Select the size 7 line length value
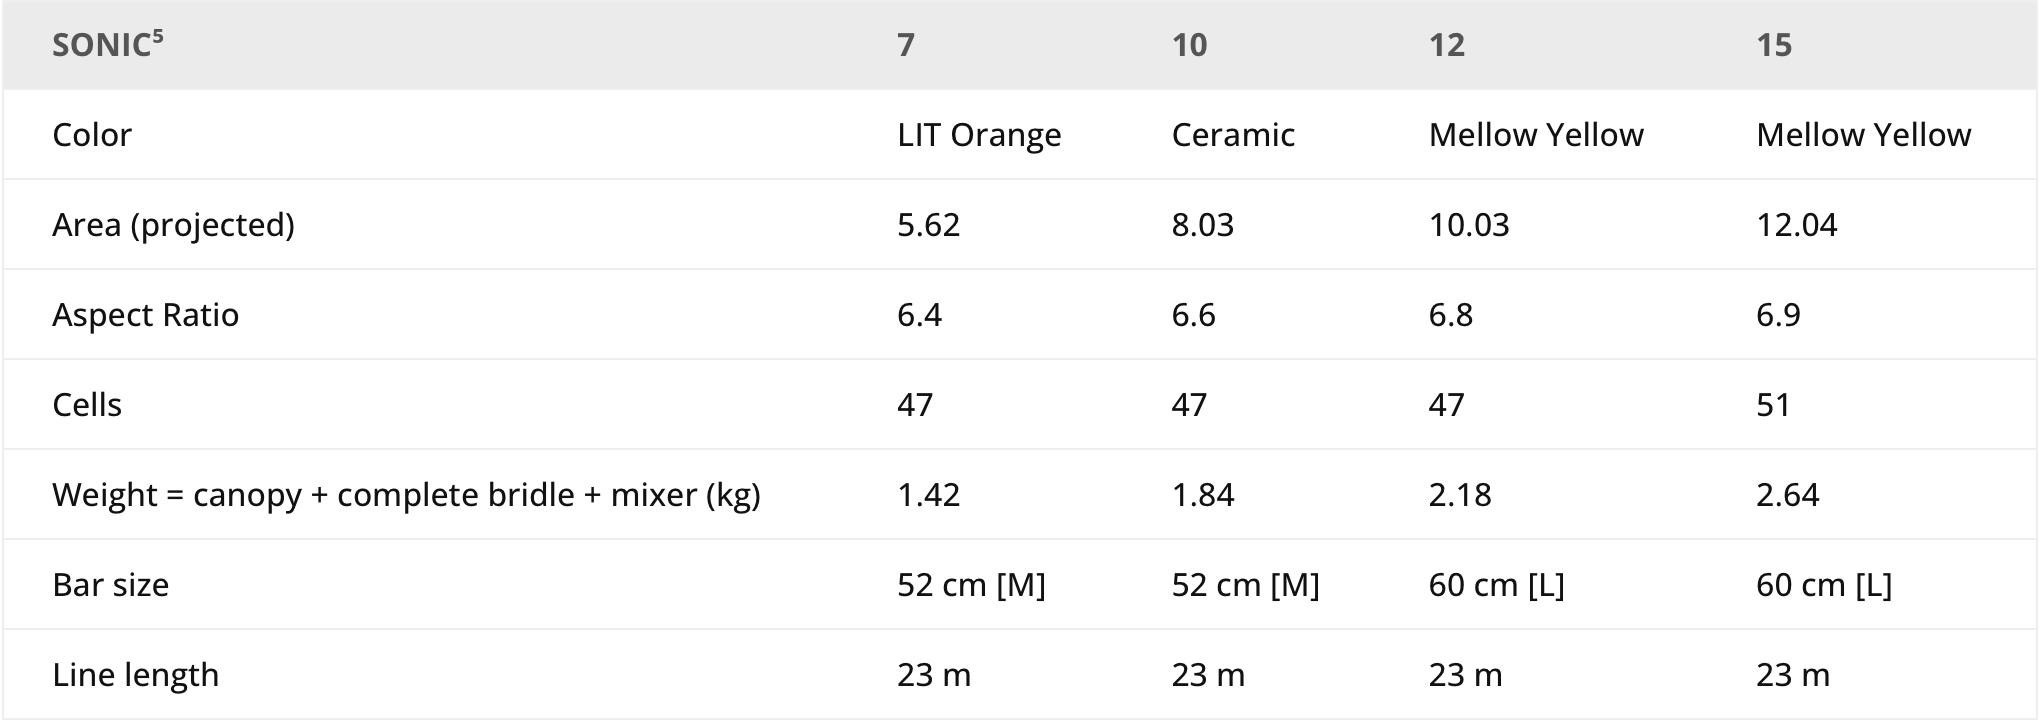This screenshot has width=2040, height=724. (x=933, y=675)
